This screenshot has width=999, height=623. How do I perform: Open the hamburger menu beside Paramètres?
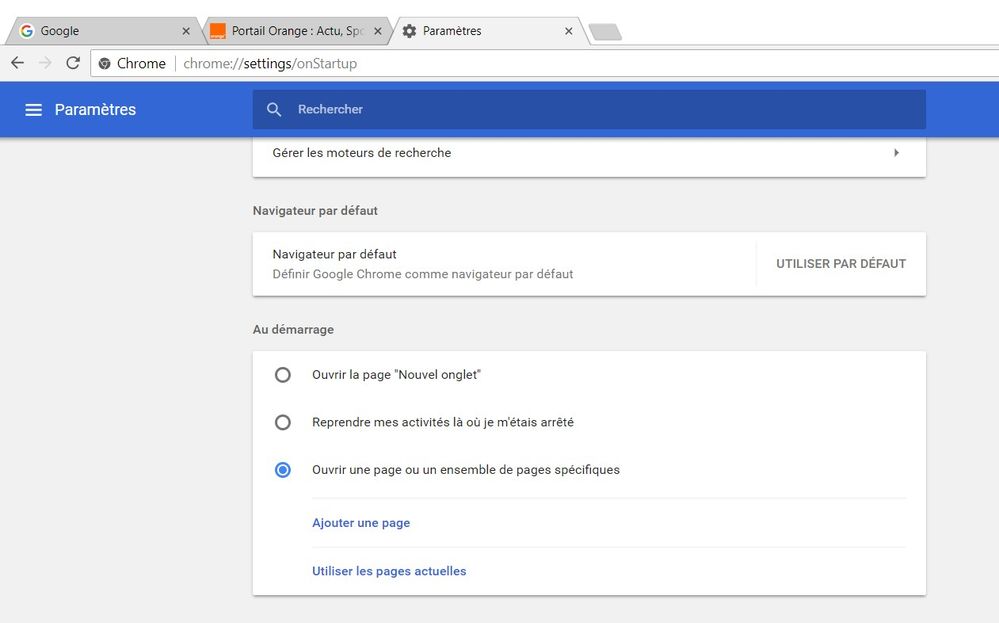click(33, 110)
